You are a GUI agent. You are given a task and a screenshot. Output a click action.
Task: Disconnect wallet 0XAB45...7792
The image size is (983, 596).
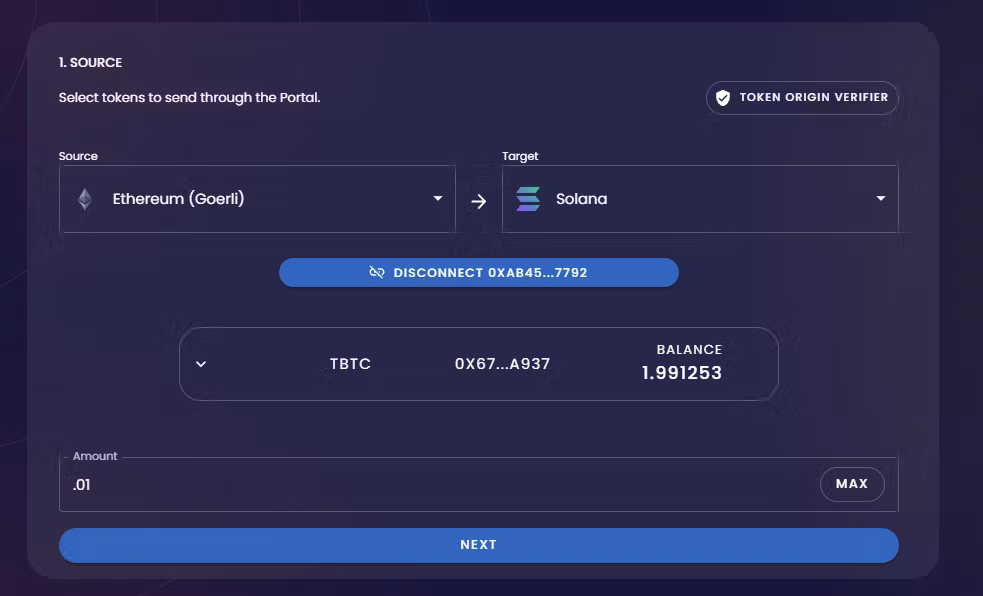(x=479, y=272)
